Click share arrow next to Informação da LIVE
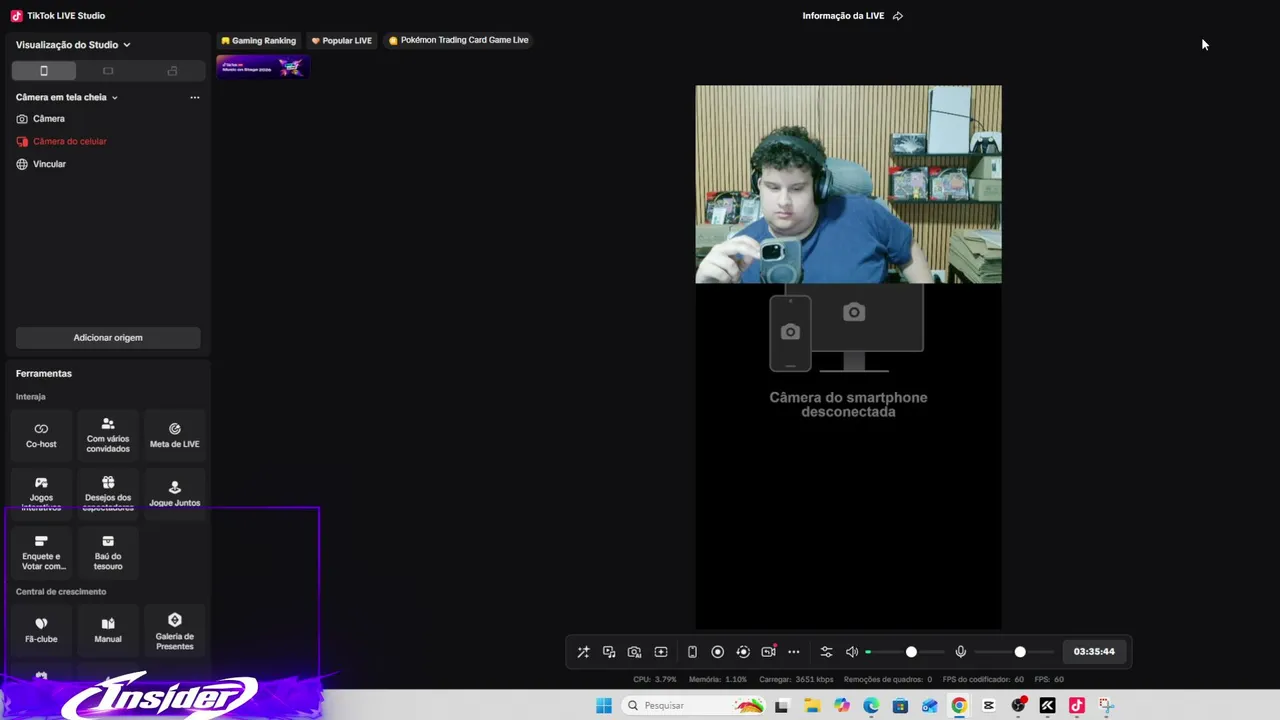Viewport: 1280px width, 720px height. [898, 16]
